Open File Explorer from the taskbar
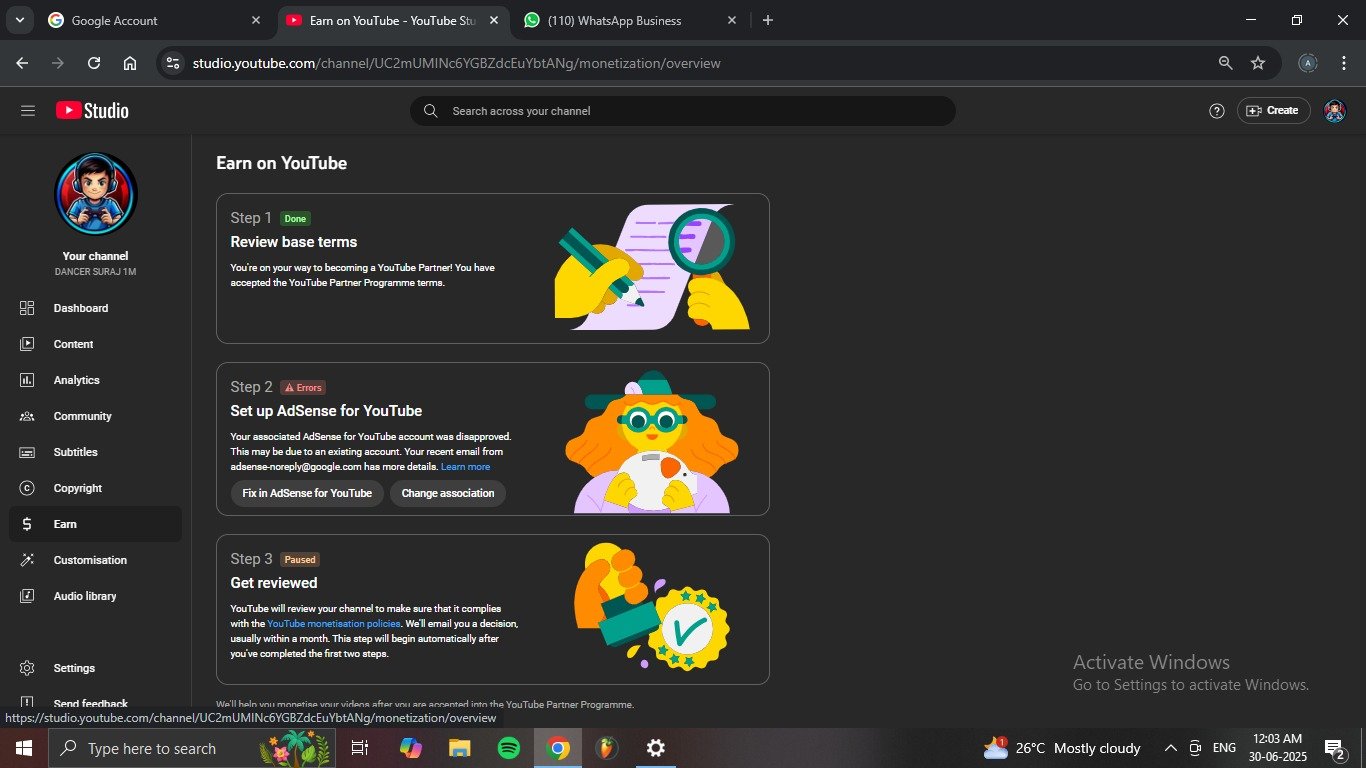Viewport: 1366px width, 768px height. [x=460, y=748]
